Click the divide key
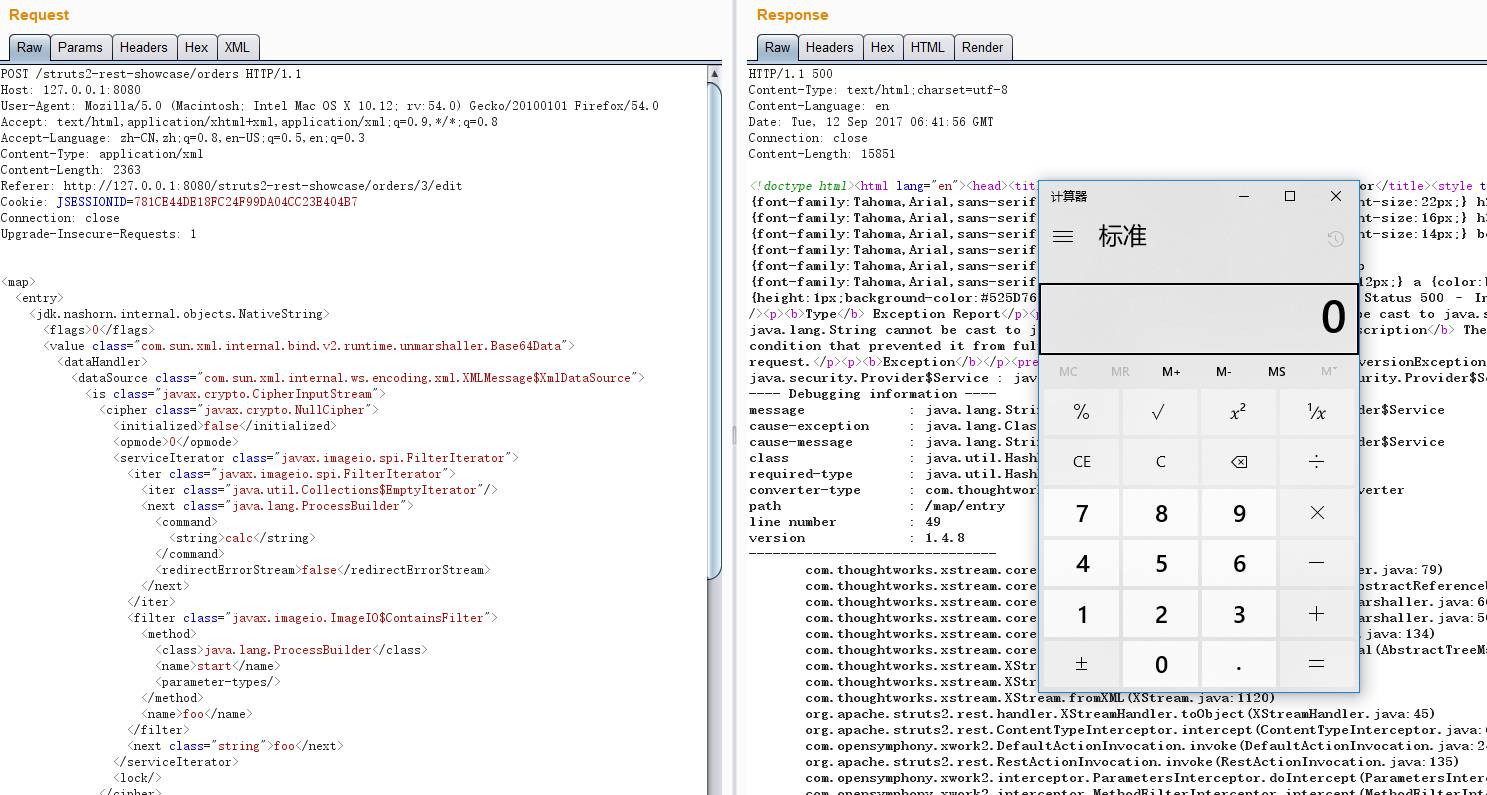Viewport: 1487px width, 795px height. (x=1316, y=462)
